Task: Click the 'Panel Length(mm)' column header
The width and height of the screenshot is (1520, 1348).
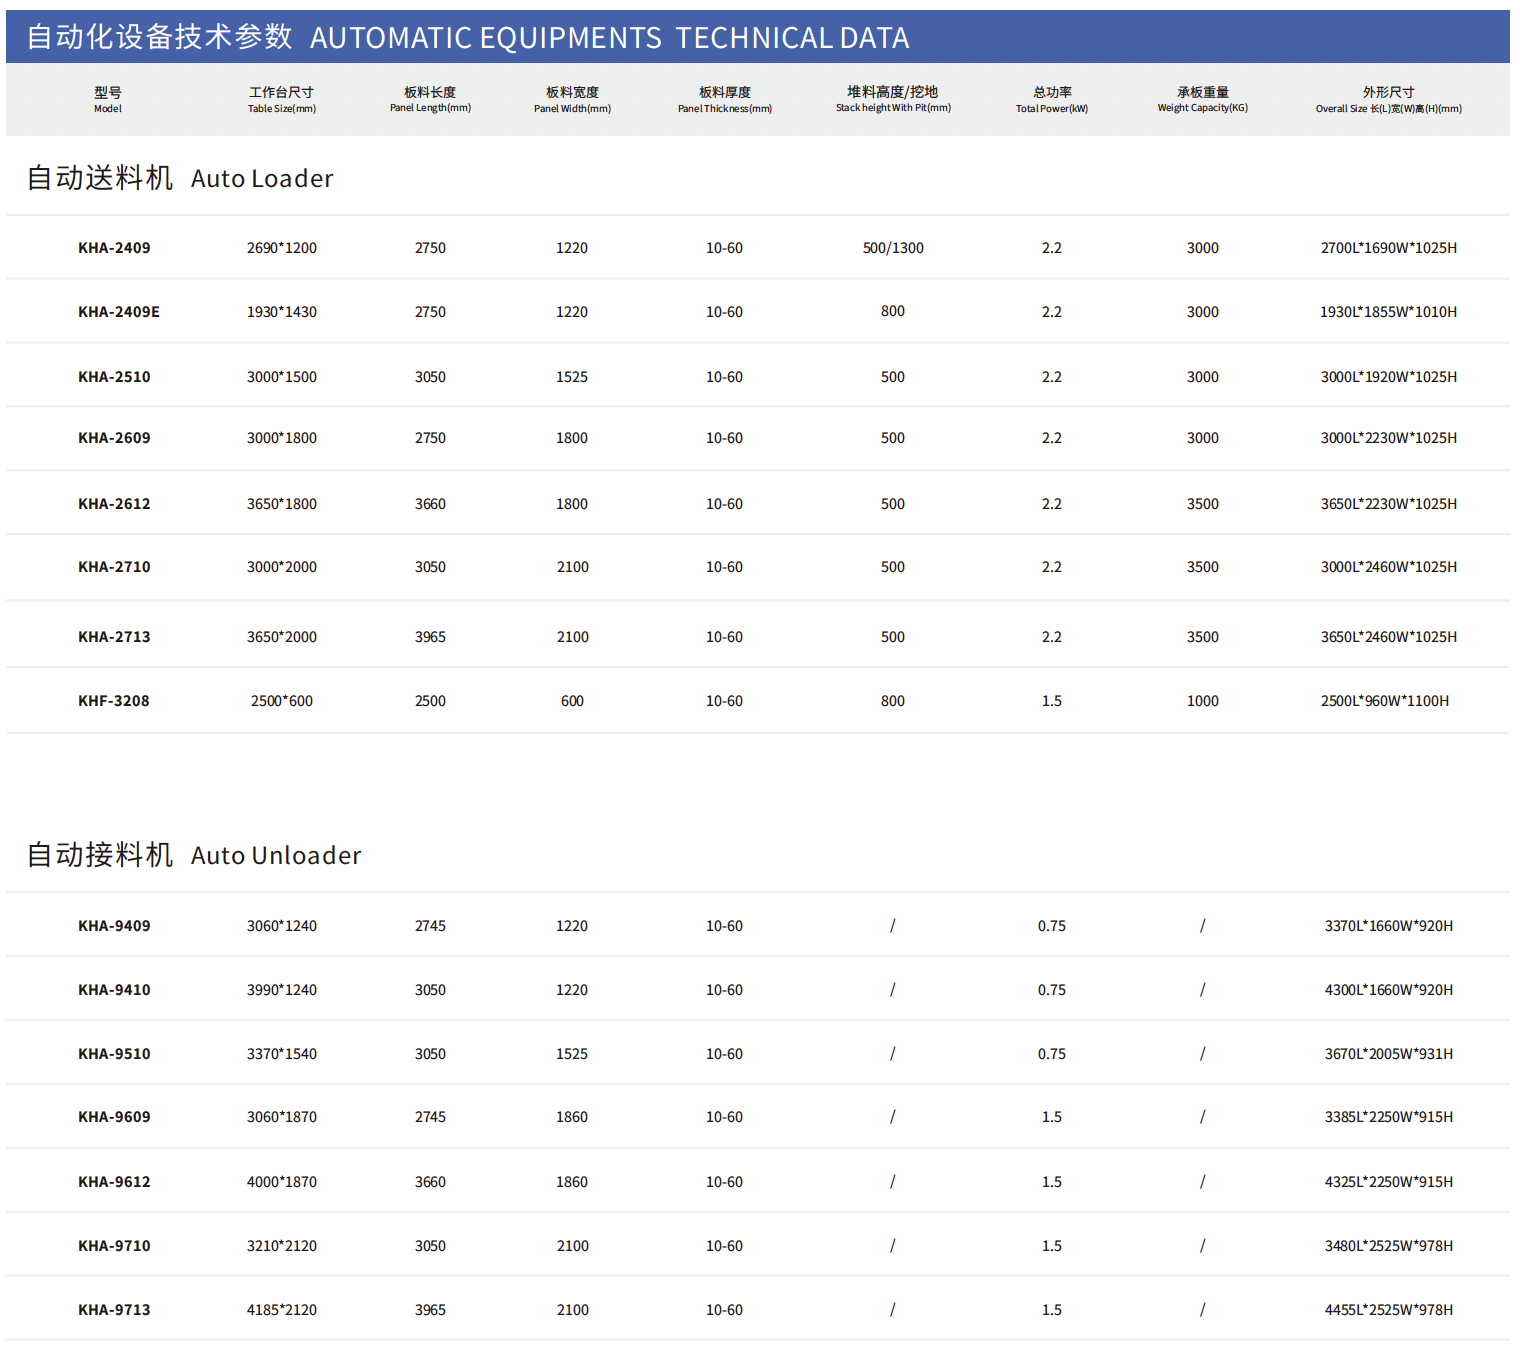Action: tap(430, 108)
